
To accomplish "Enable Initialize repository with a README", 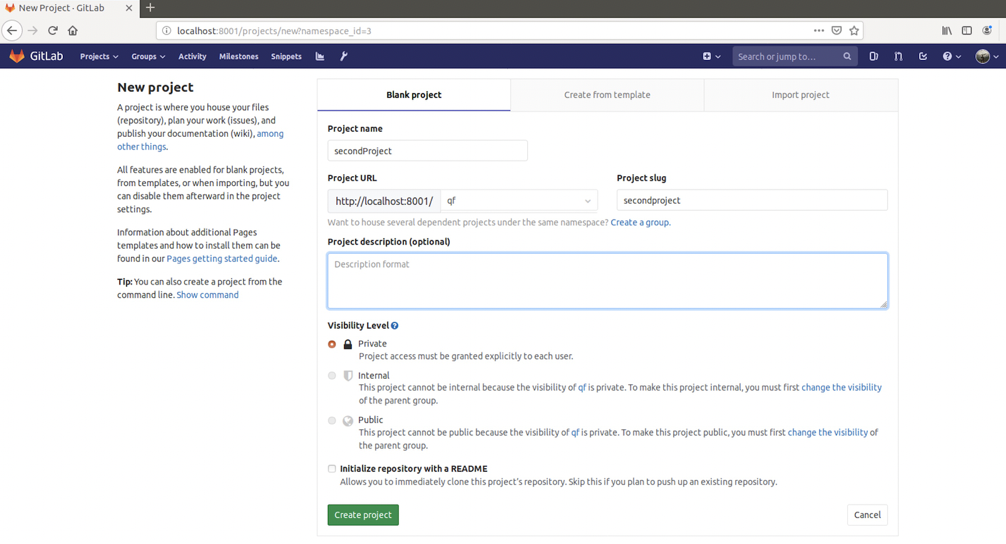I will [x=332, y=469].
